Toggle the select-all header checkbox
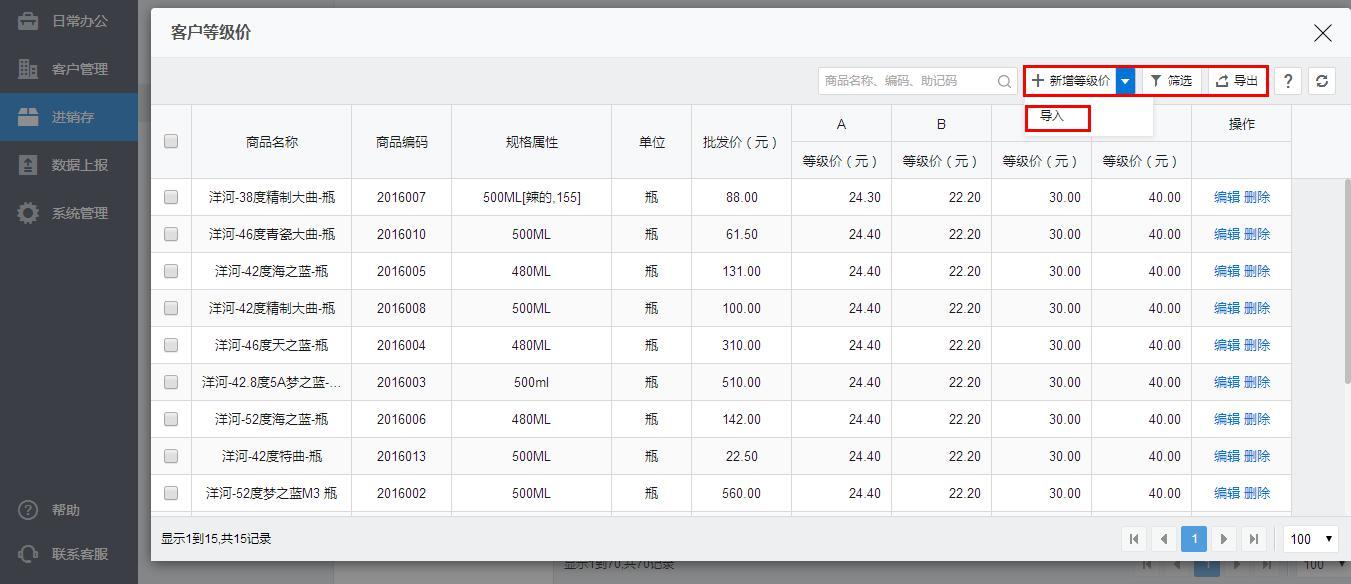 click(171, 141)
